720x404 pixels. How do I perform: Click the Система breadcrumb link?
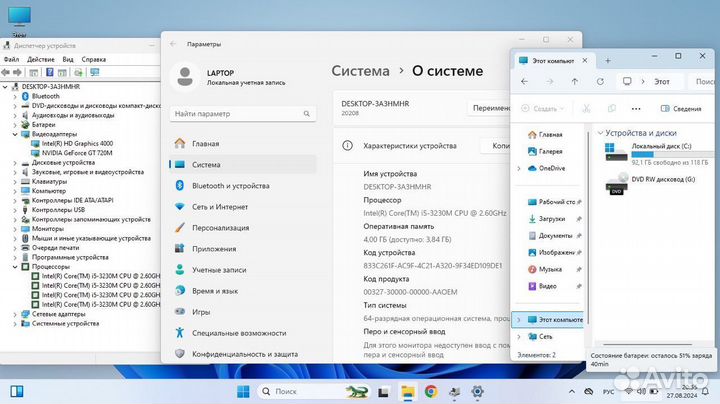[360, 71]
